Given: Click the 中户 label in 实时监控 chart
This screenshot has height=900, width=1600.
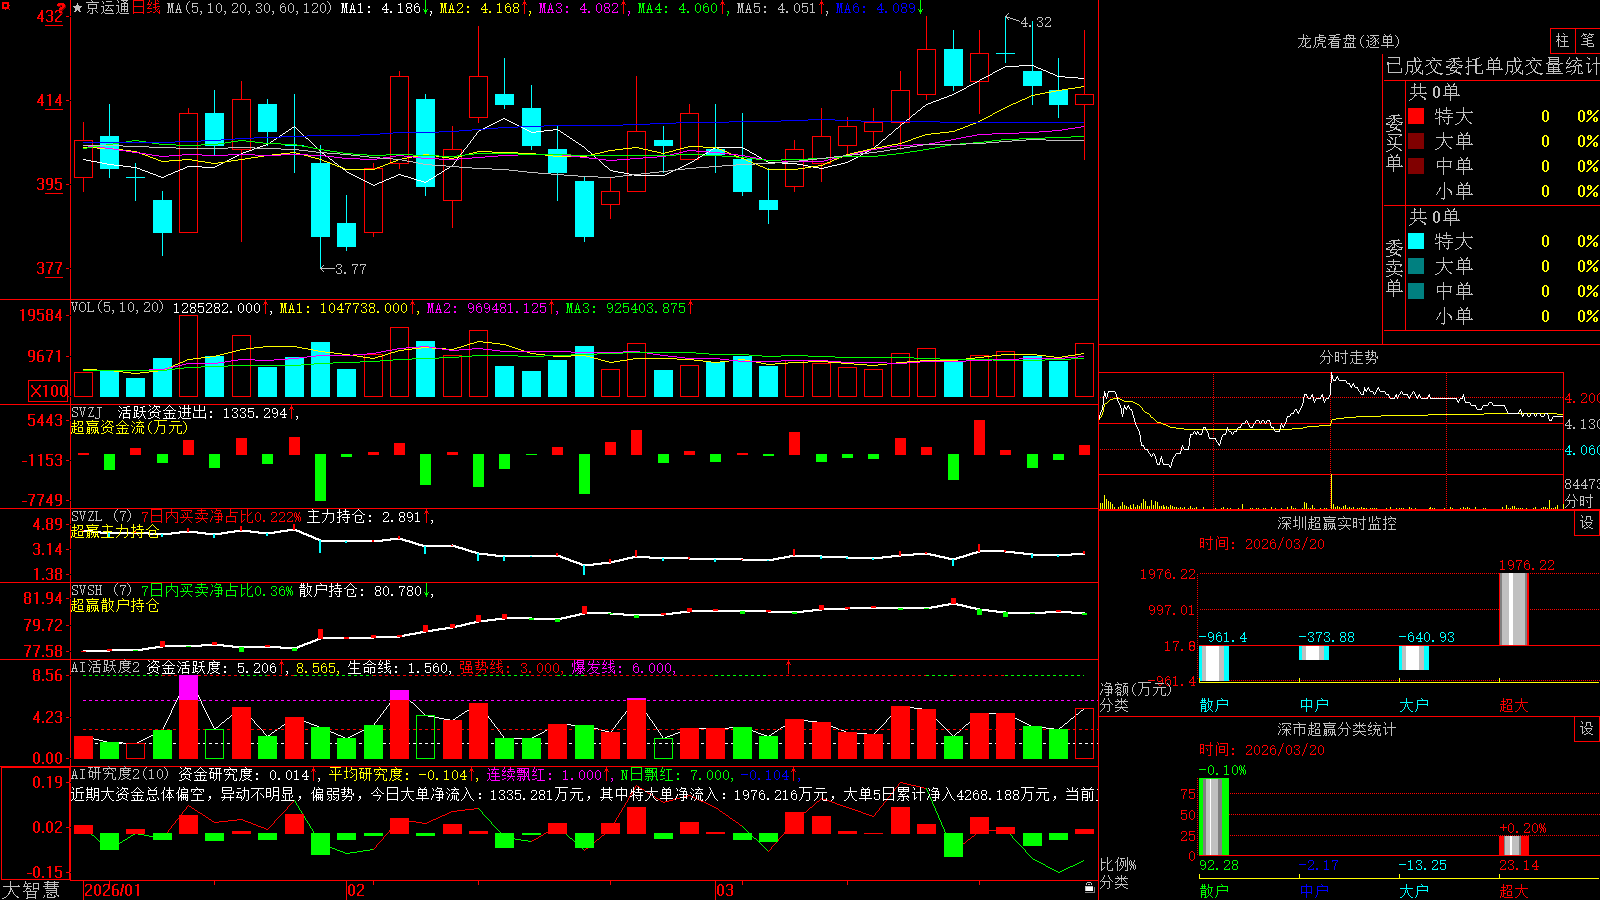Looking at the screenshot, I should pos(1314,705).
